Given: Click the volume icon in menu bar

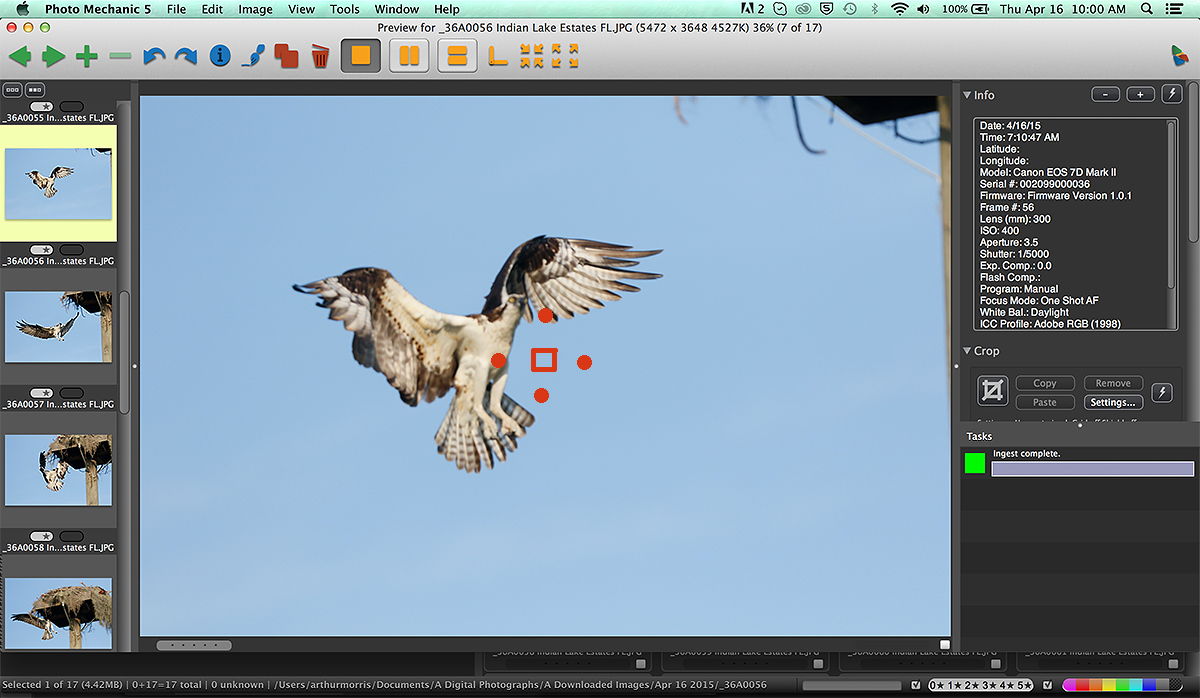Looking at the screenshot, I should 925,9.
